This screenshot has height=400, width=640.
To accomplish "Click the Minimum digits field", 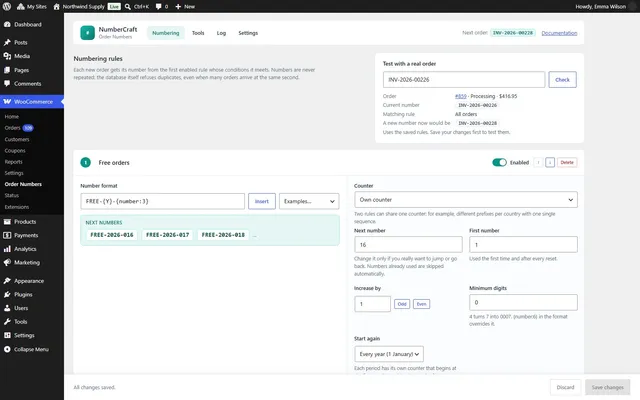I will (523, 302).
